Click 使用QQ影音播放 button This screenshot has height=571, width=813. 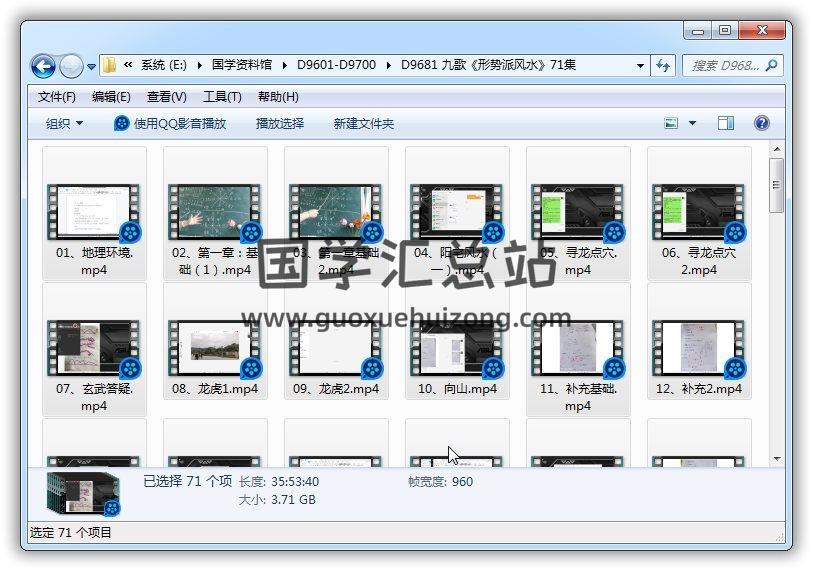point(170,124)
